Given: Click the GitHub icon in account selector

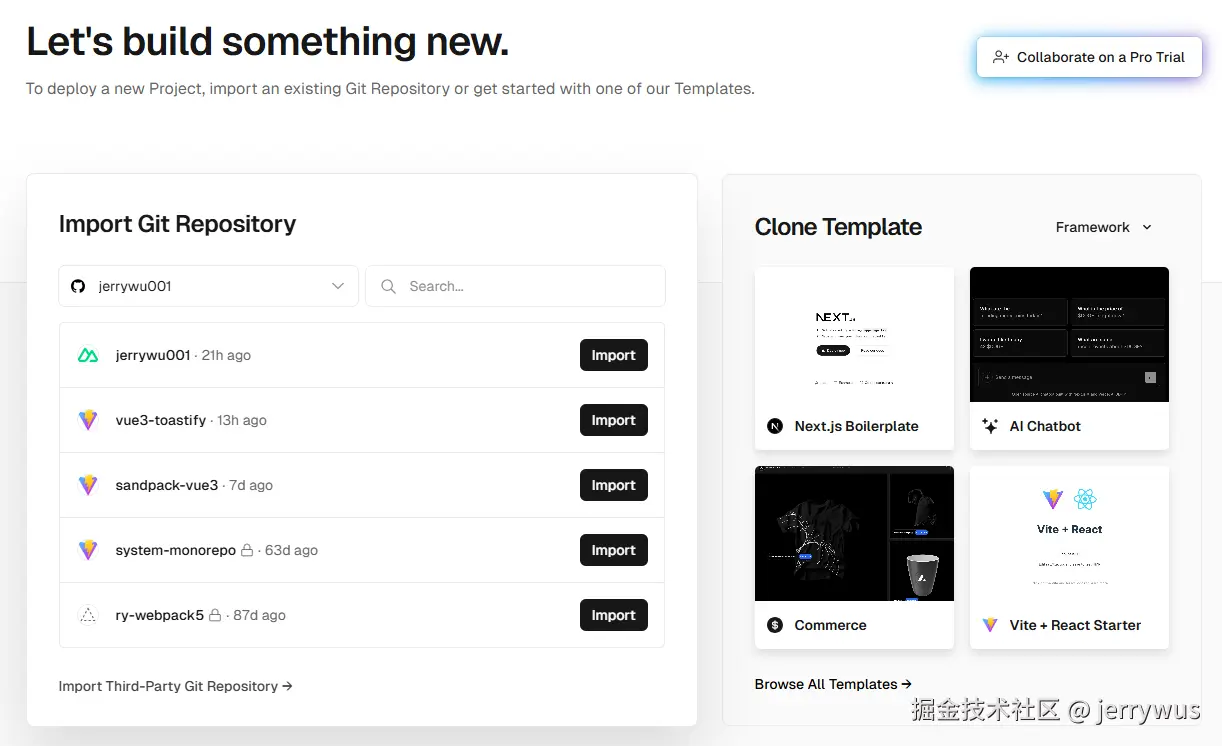Looking at the screenshot, I should [x=78, y=286].
